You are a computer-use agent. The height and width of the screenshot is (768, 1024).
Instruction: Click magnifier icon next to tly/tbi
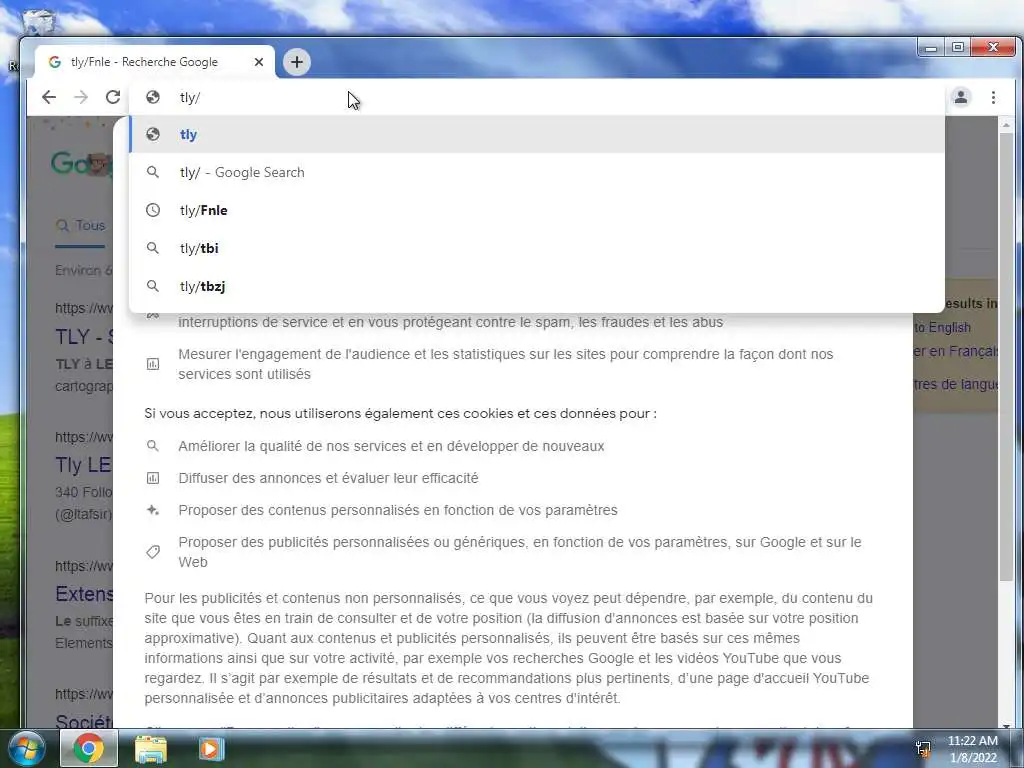pos(153,248)
